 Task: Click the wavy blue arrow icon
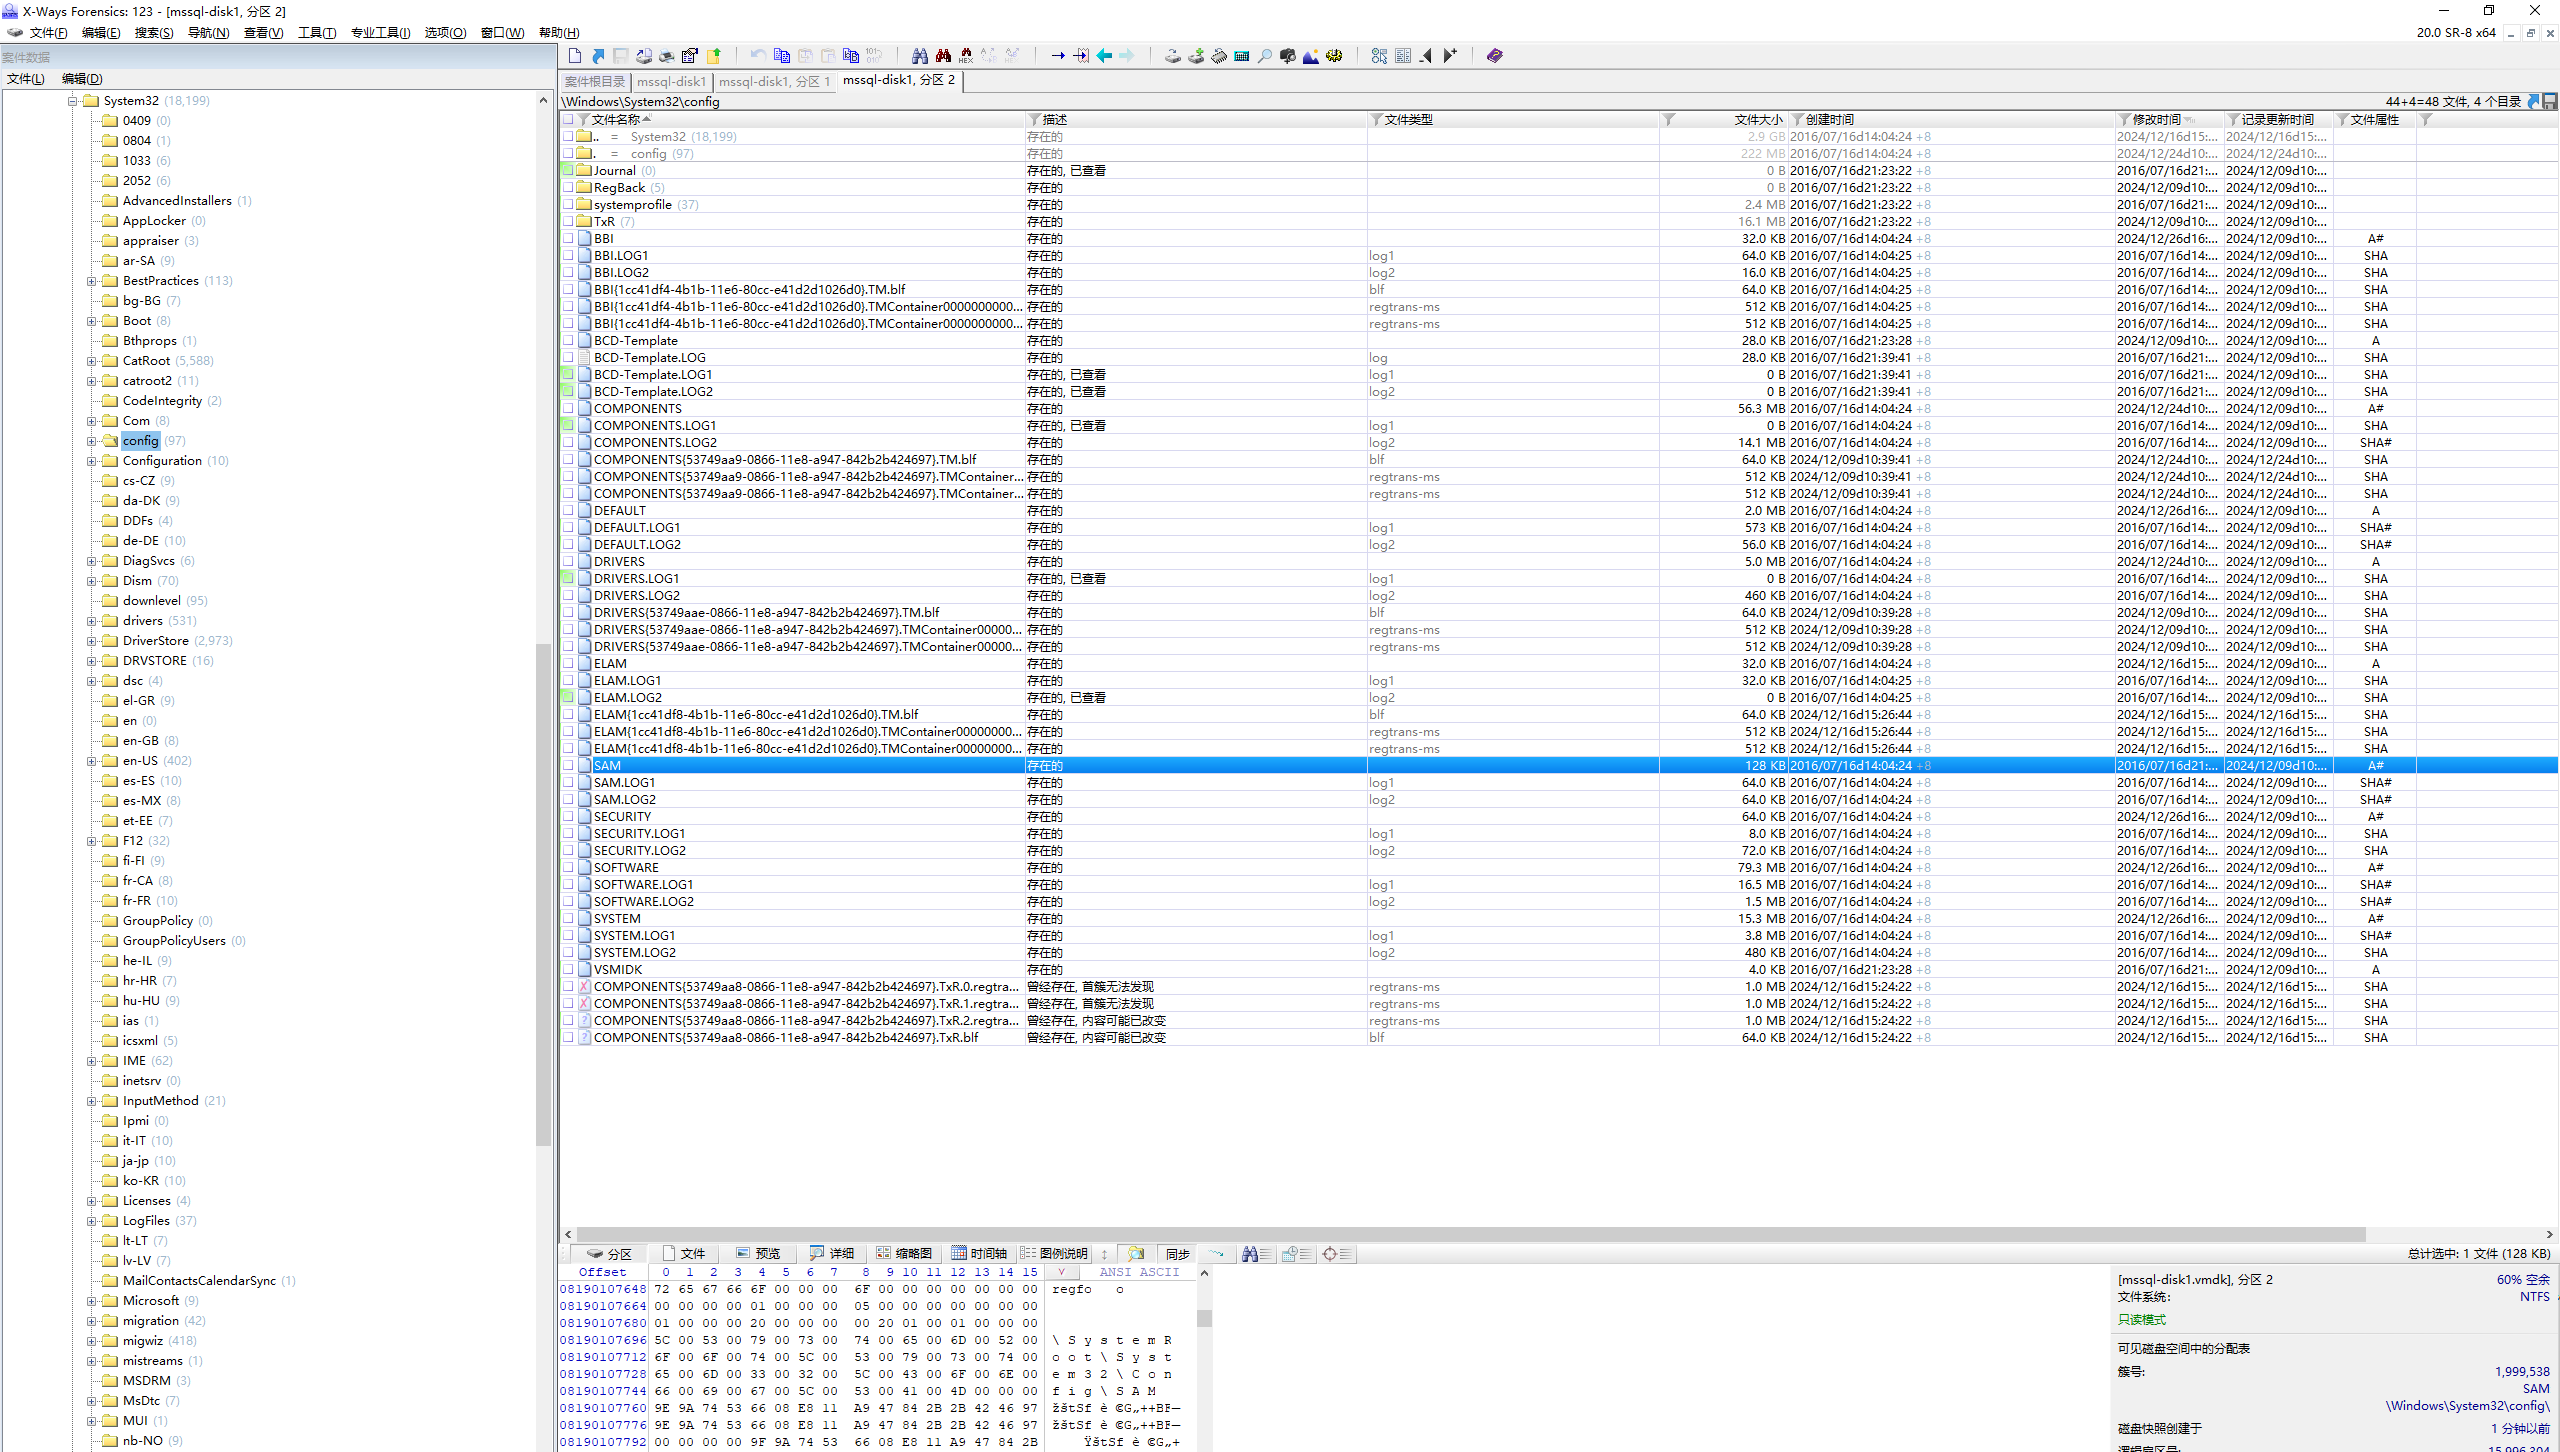(1215, 1254)
